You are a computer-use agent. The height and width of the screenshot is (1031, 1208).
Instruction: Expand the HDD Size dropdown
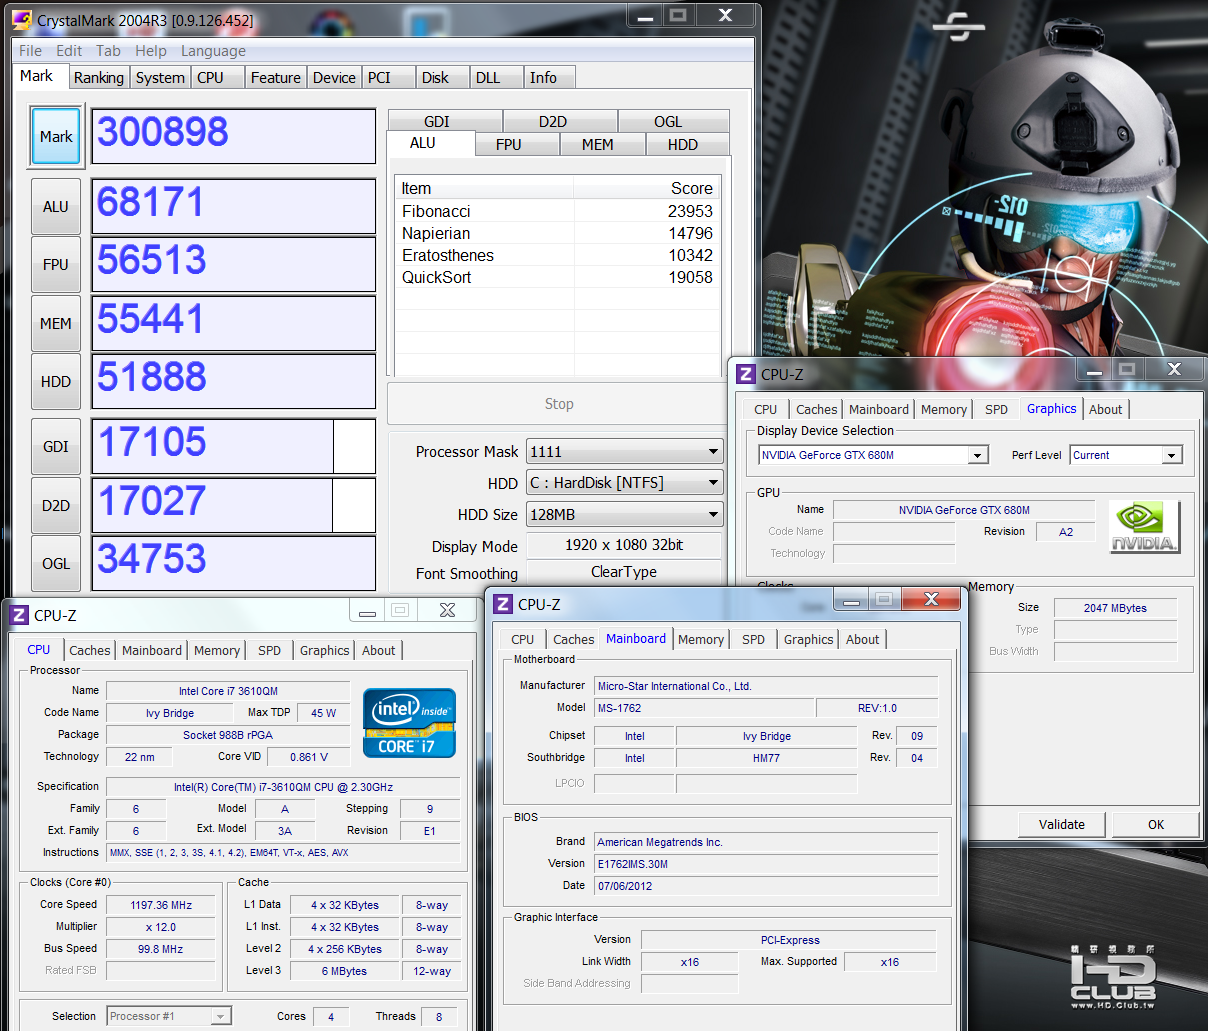click(713, 514)
